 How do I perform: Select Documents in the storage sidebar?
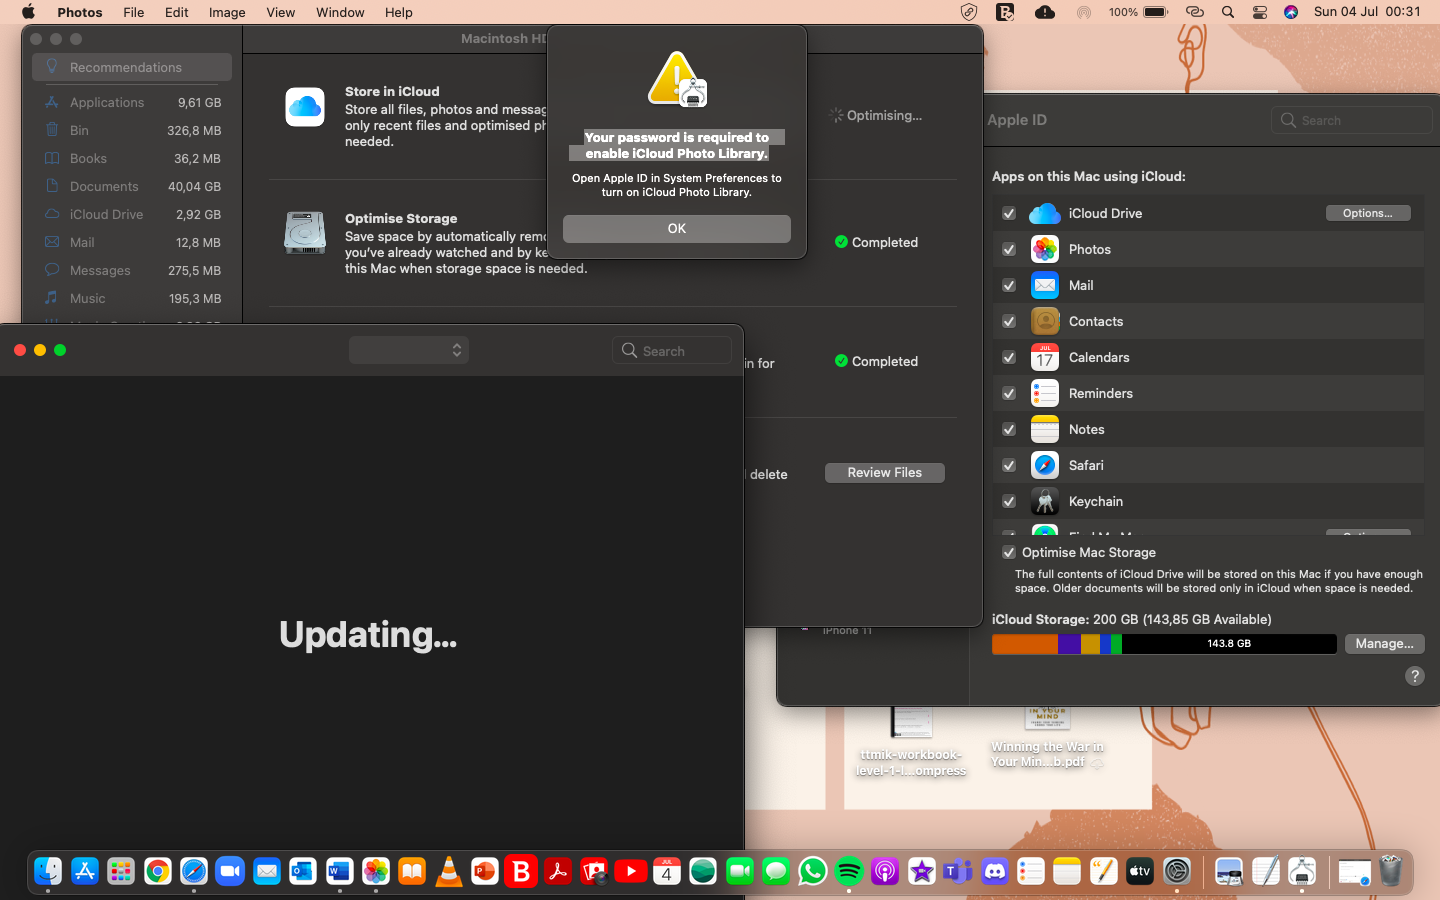[x=132, y=186]
